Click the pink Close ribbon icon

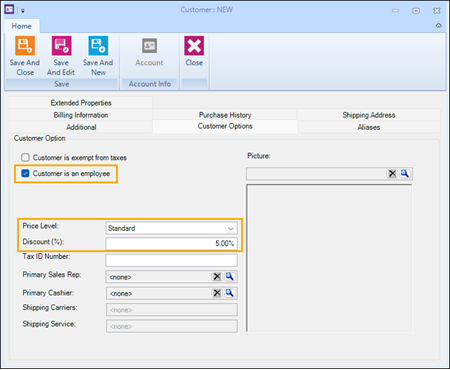coord(194,46)
